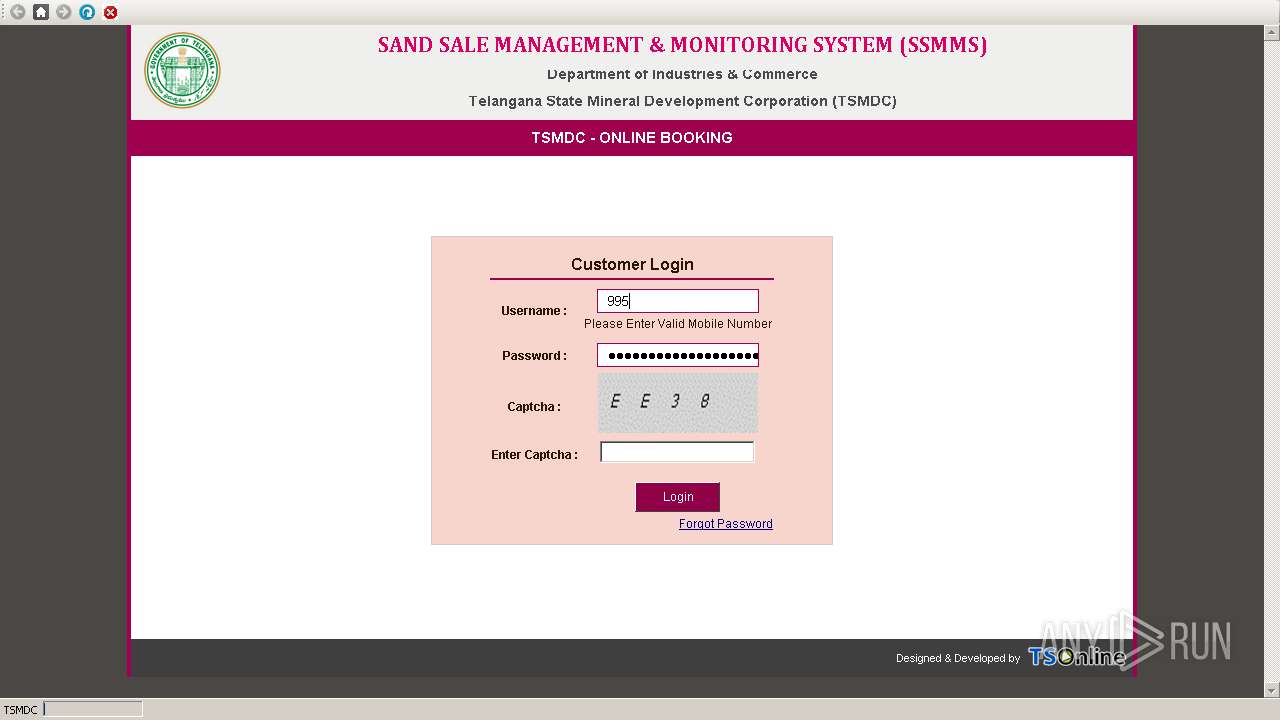Click the TSMDC status bar label
The width and height of the screenshot is (1280, 720).
[x=20, y=710]
